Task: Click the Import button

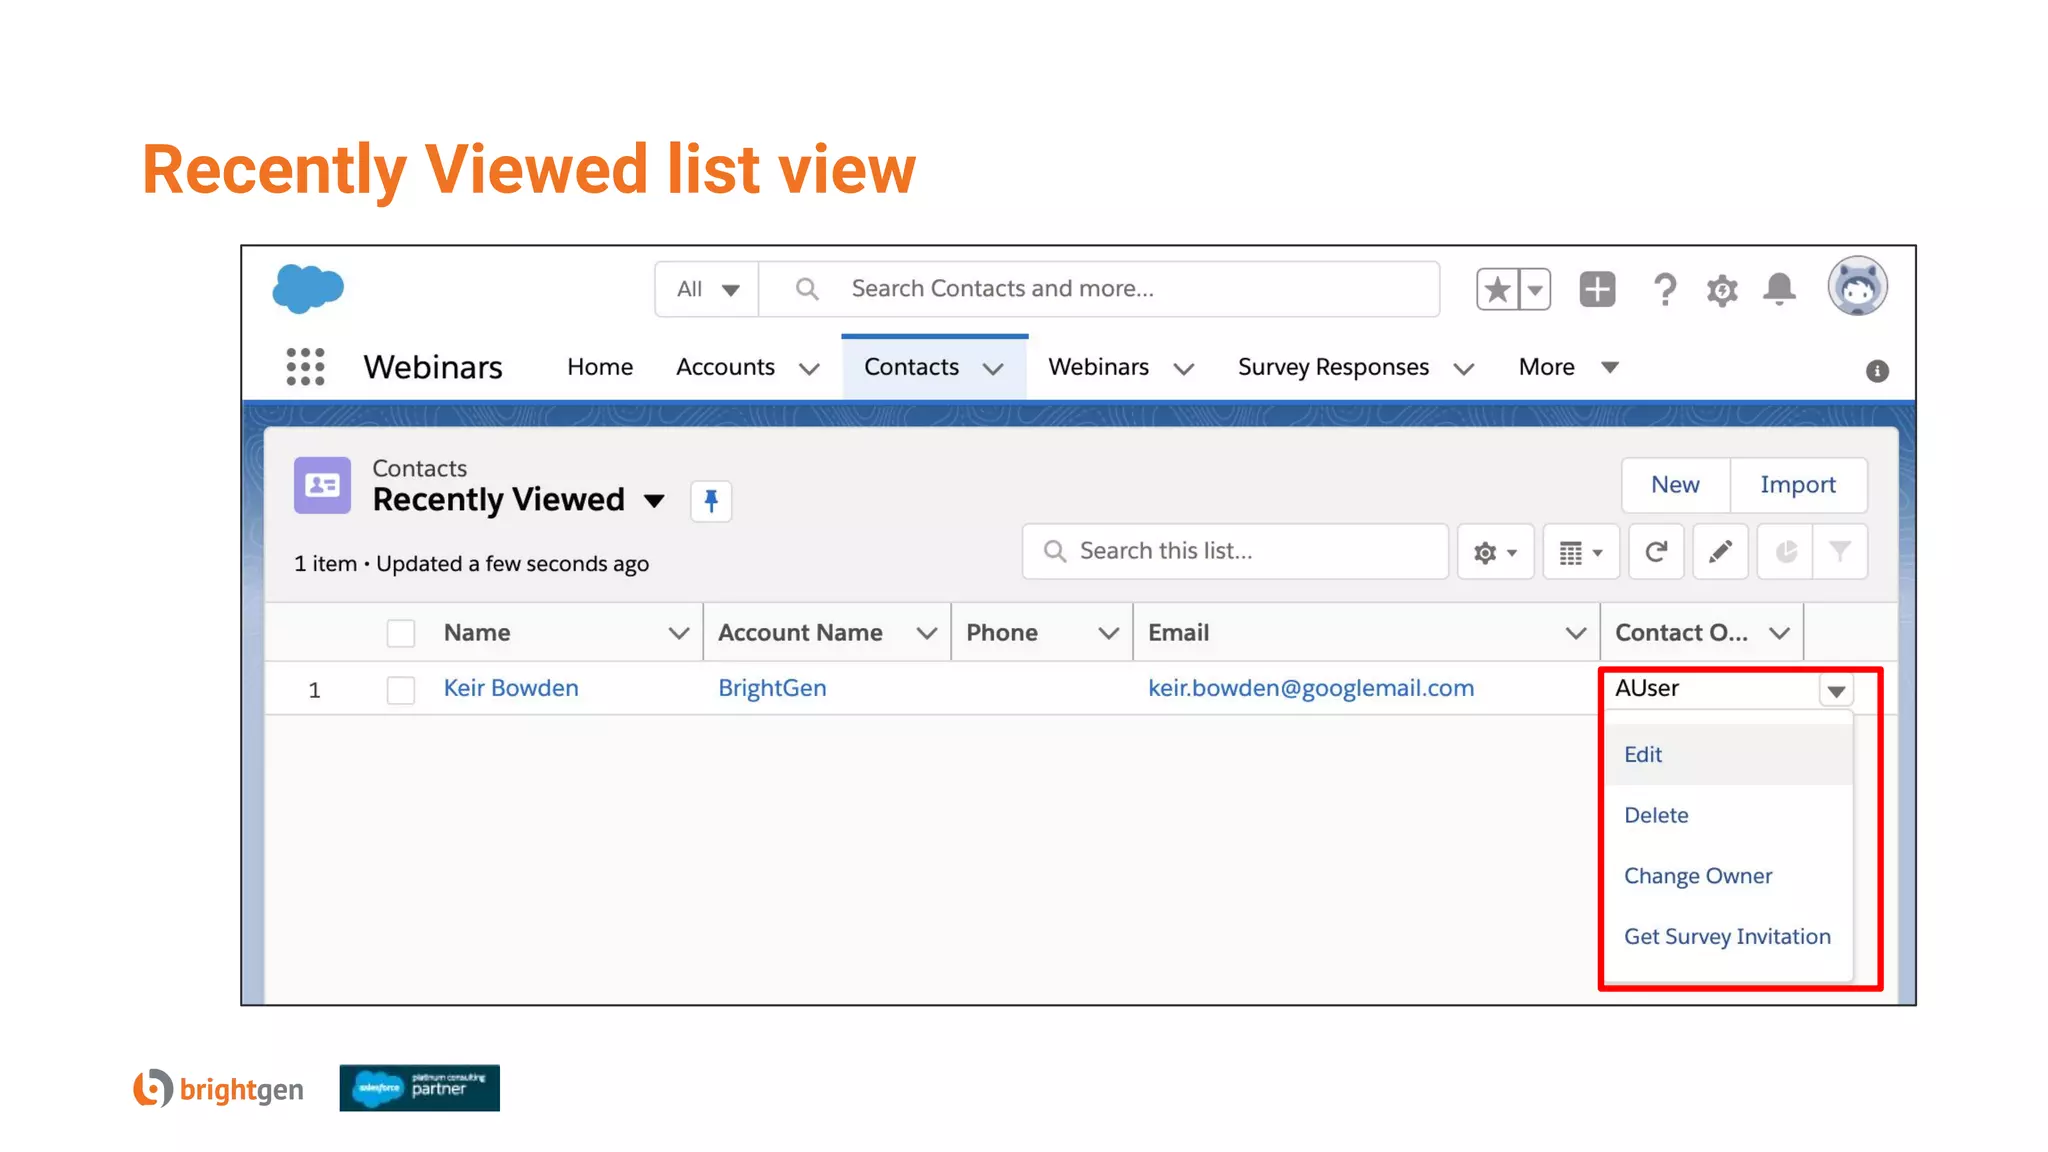Action: 1798,485
